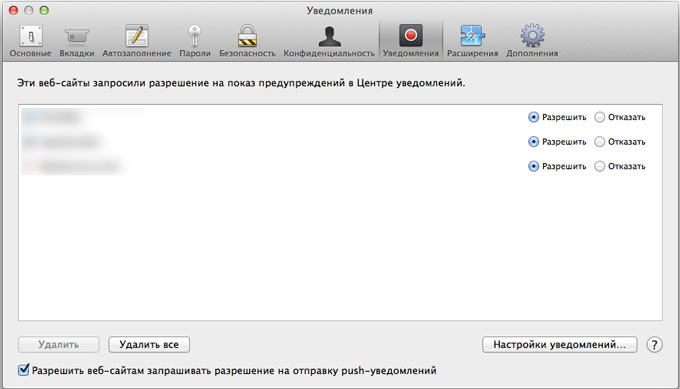Toggle the push-уведомлений permission checkbox

23,370
